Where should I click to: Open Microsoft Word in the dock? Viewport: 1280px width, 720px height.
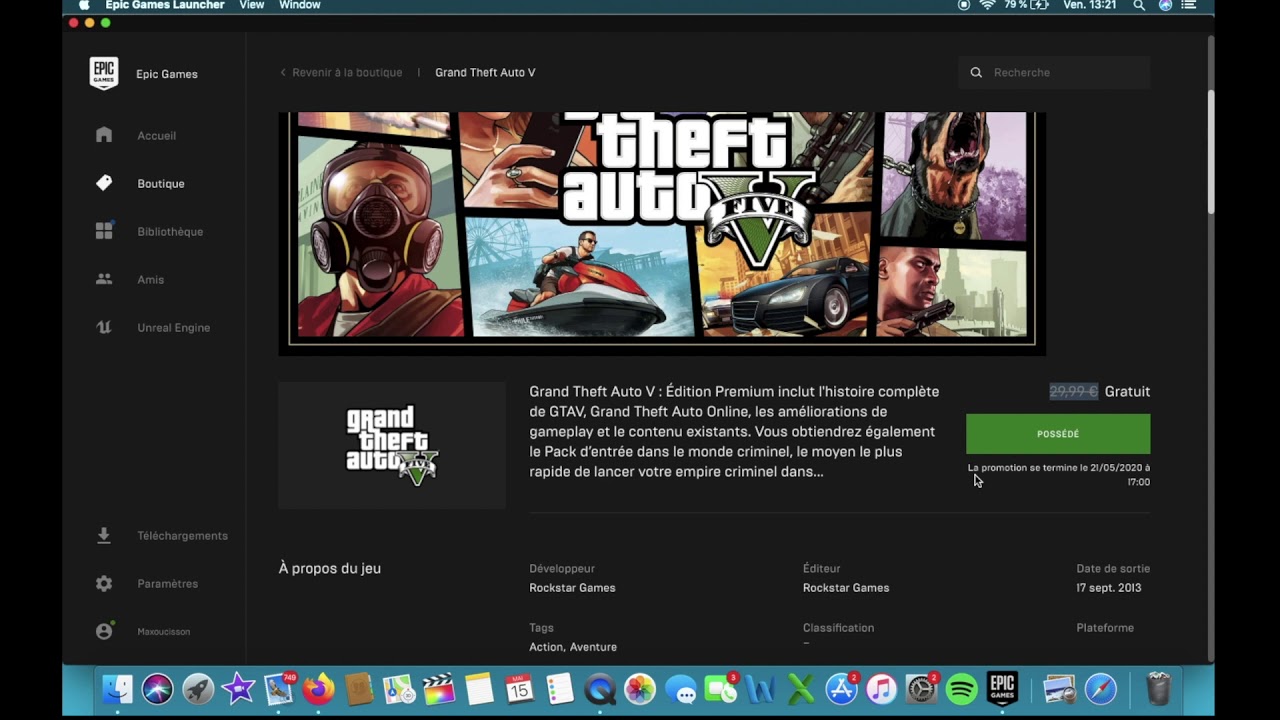click(x=760, y=689)
